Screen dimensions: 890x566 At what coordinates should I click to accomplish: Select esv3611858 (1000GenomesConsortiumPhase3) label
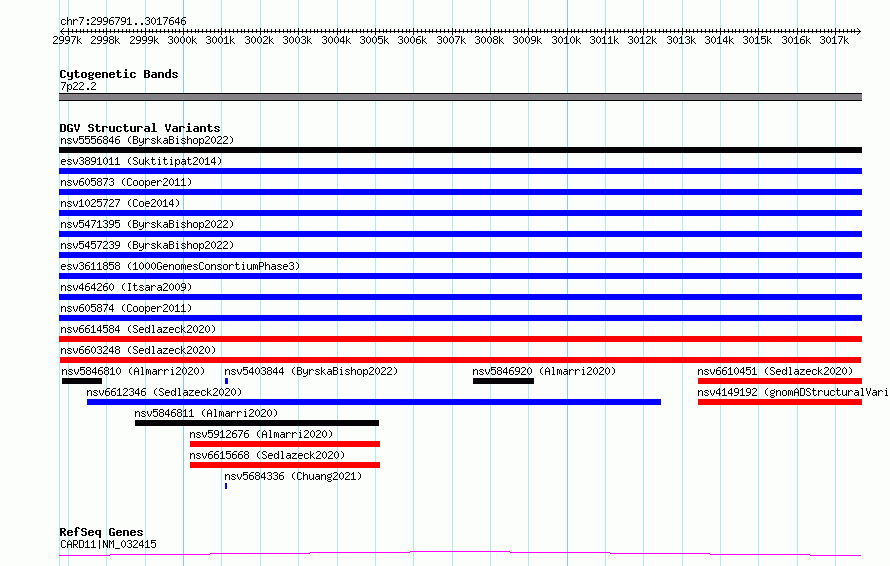click(x=180, y=266)
